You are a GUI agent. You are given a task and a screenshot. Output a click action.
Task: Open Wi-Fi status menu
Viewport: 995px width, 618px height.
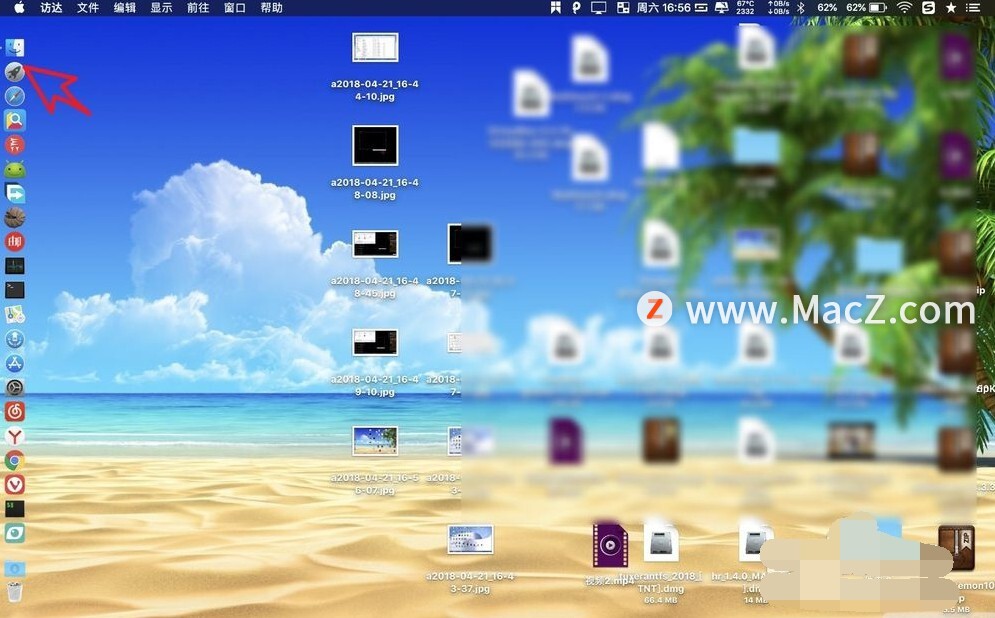(x=904, y=8)
